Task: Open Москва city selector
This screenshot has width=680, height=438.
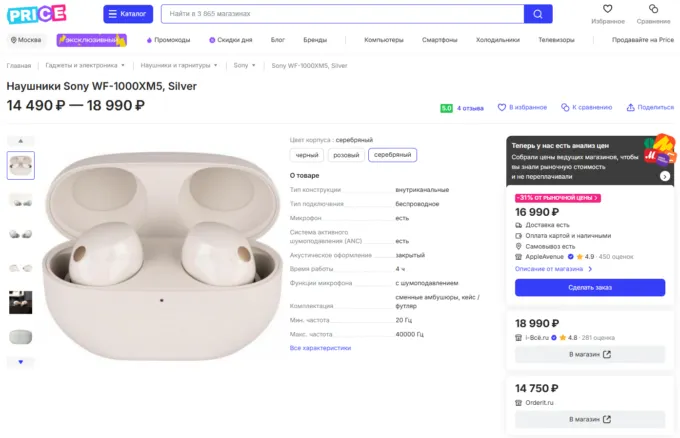Action: pos(26,40)
